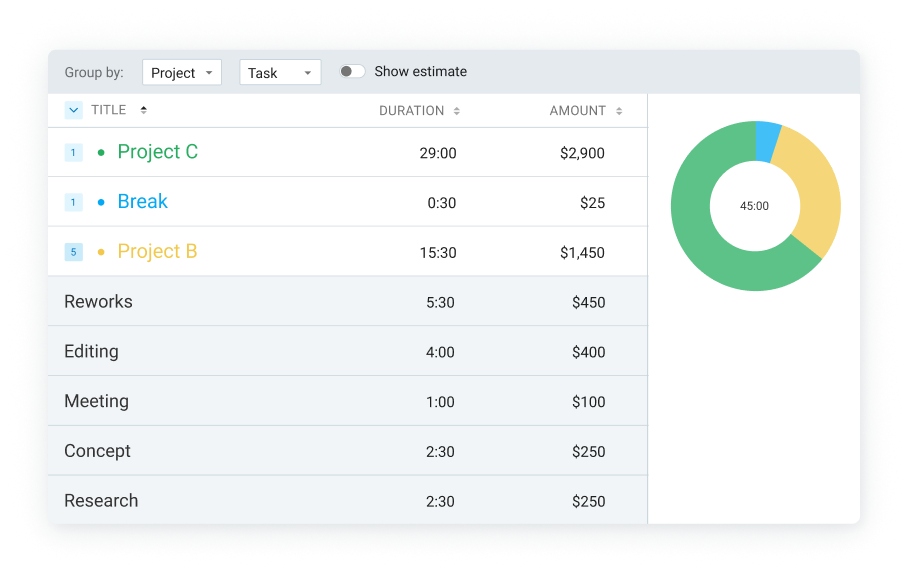Sort by the AMOUNT column arrows
908x571 pixels.
pyautogui.click(x=619, y=111)
